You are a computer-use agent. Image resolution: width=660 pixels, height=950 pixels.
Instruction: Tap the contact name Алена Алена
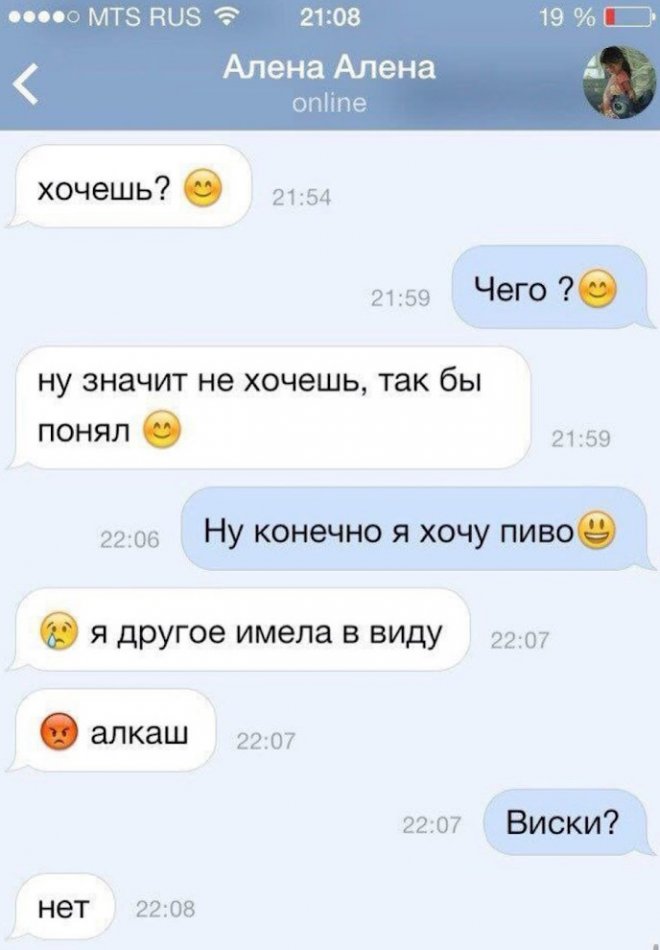click(x=329, y=67)
